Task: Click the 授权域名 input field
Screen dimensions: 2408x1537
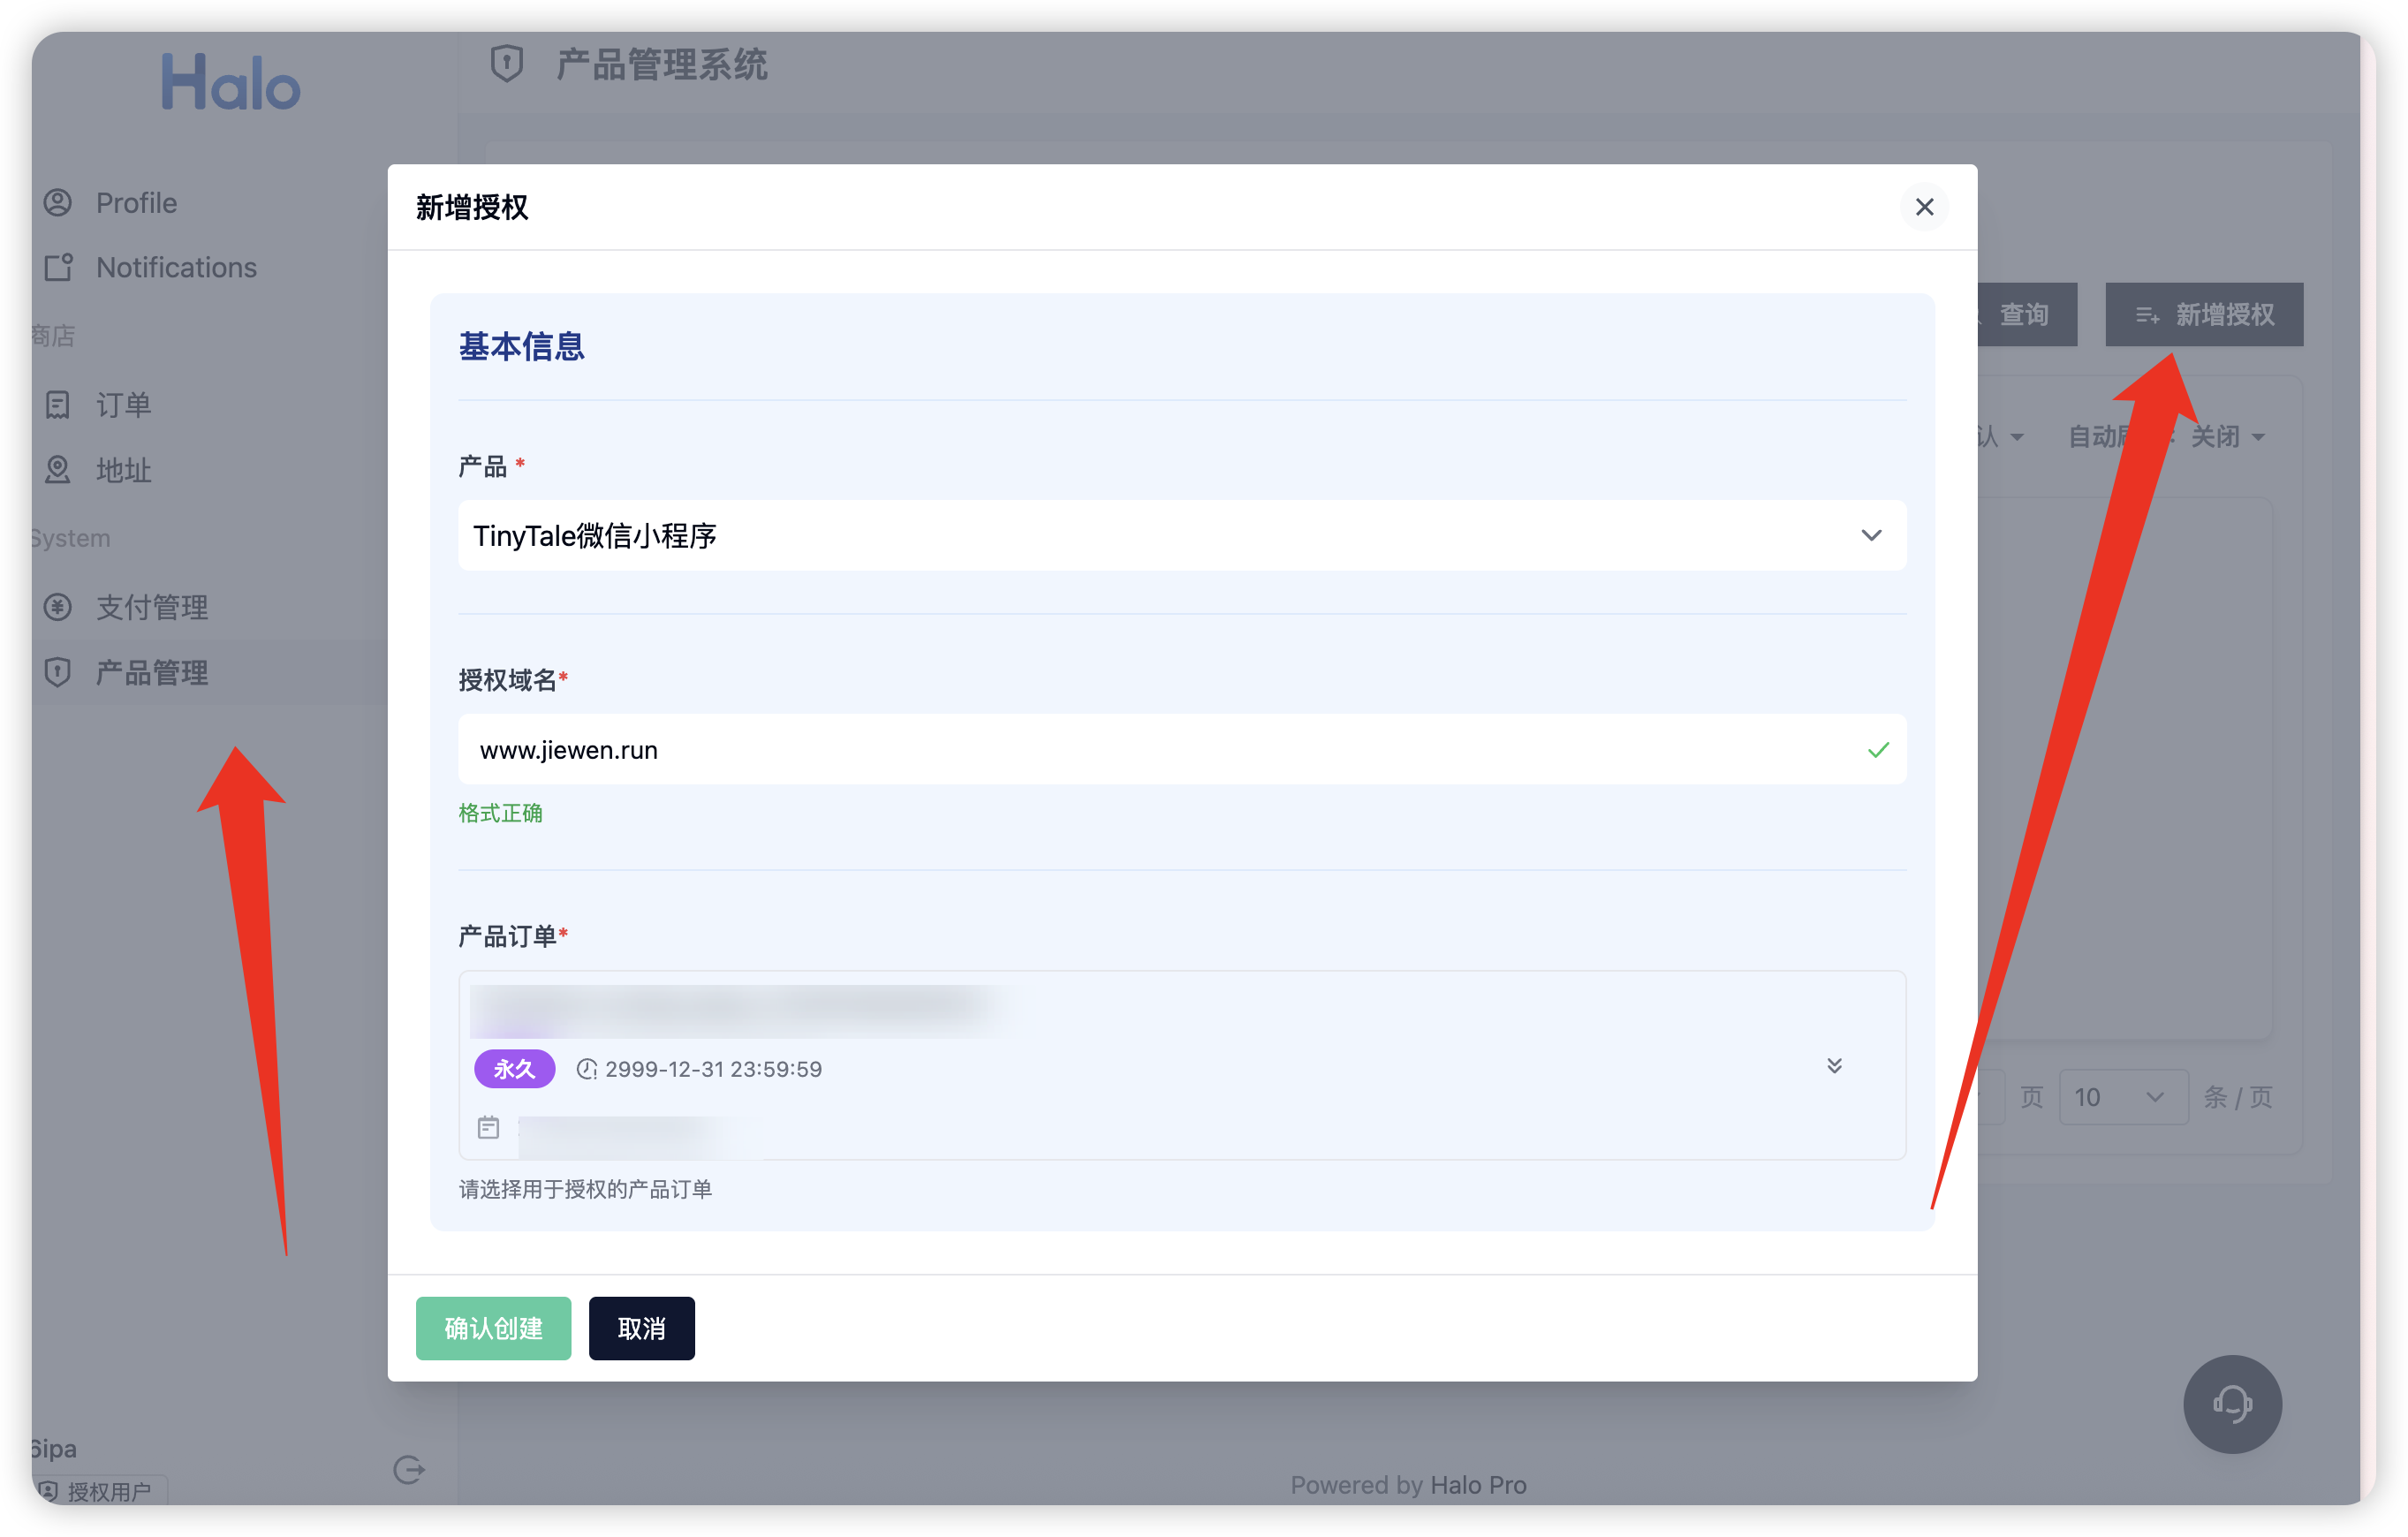Action: 1160,750
